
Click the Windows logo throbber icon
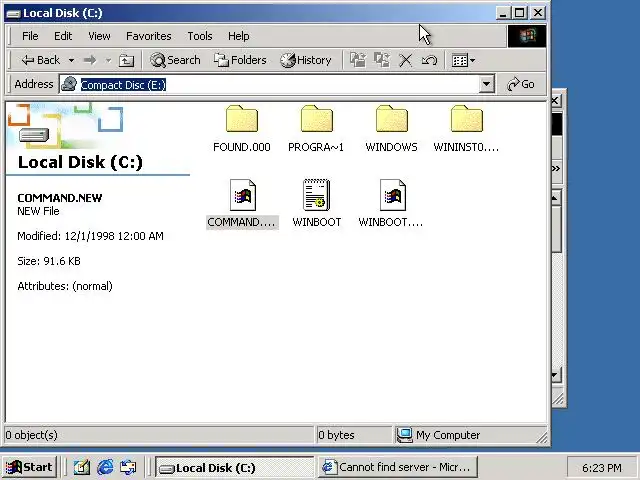pyautogui.click(x=527, y=36)
